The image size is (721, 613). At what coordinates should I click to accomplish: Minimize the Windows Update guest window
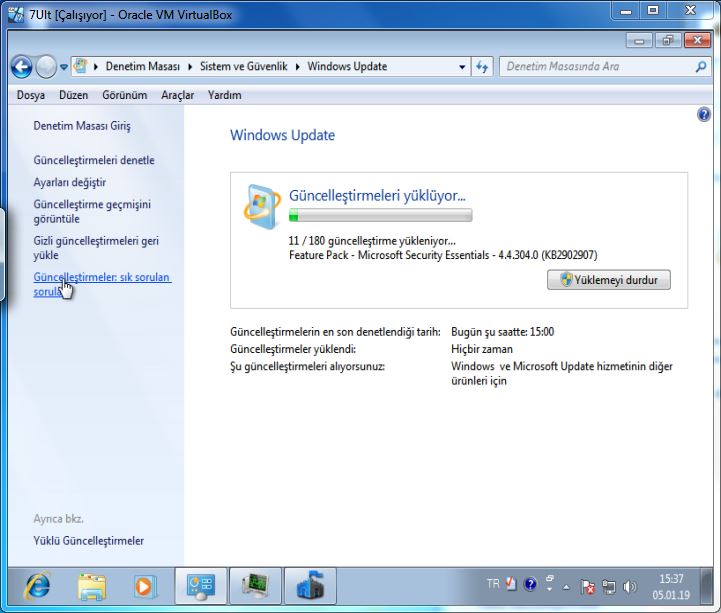tap(639, 41)
